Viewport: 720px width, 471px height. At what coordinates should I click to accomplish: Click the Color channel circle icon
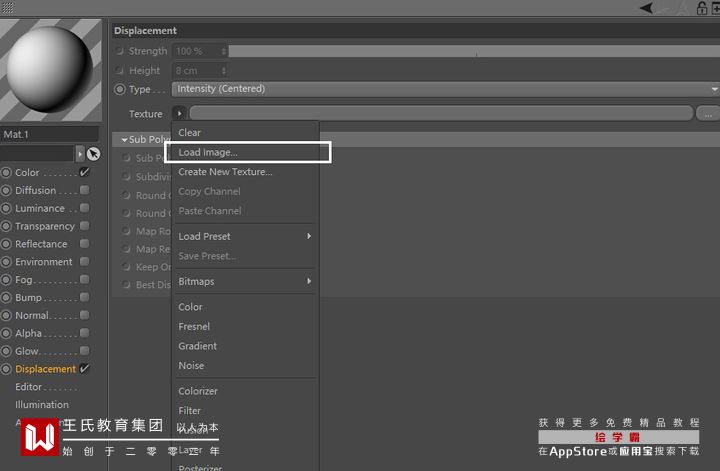click(6, 173)
